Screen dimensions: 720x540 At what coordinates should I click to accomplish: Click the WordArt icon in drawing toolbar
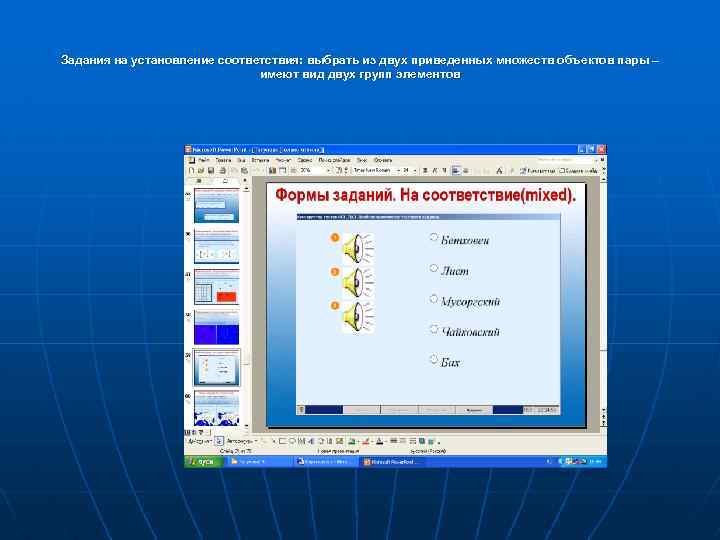tap(311, 441)
